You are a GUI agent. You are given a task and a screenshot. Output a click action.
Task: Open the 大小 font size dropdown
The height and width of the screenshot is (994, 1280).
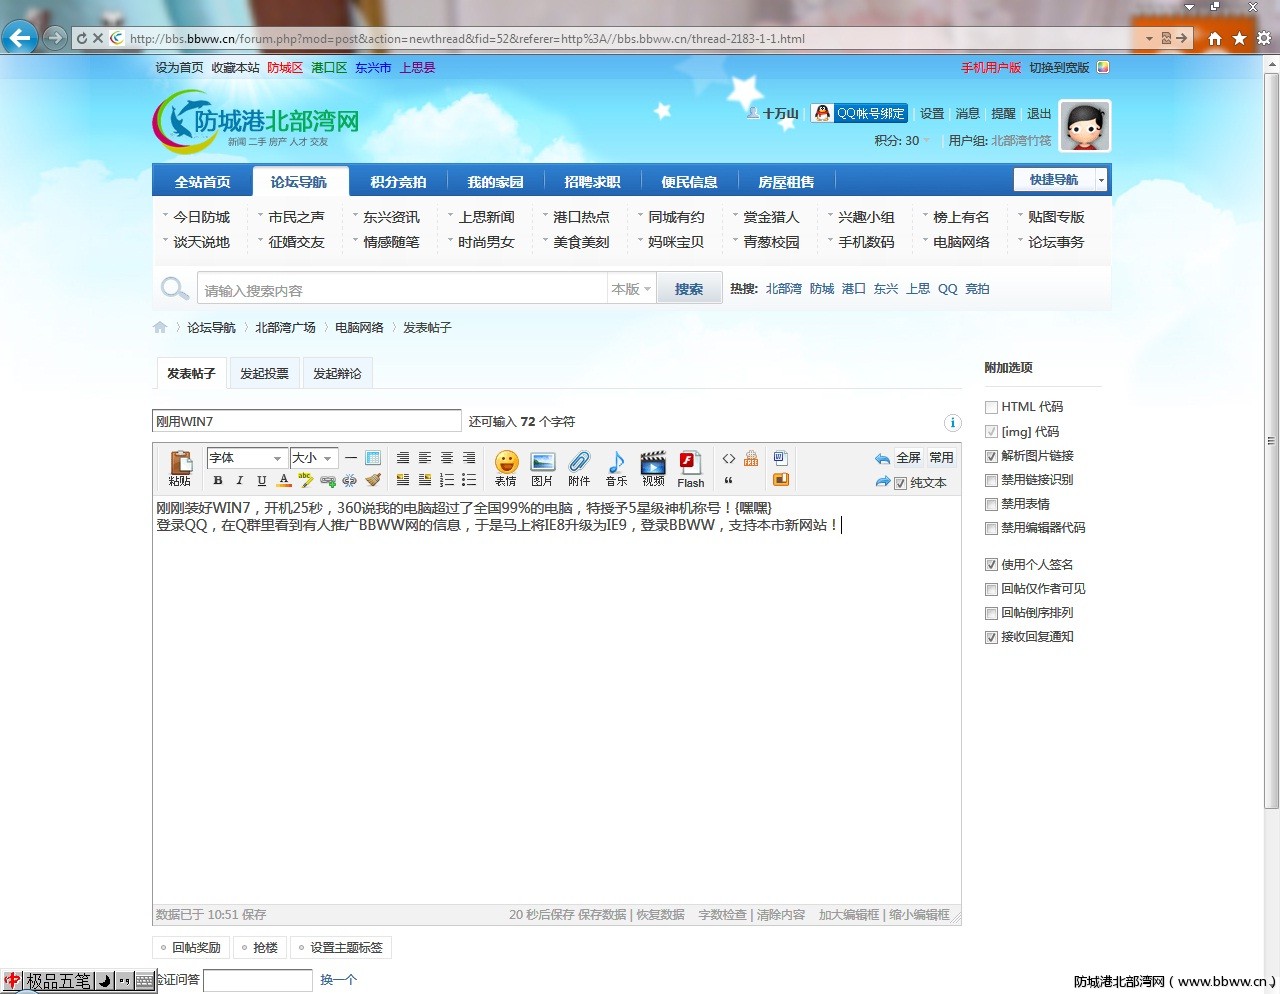313,458
